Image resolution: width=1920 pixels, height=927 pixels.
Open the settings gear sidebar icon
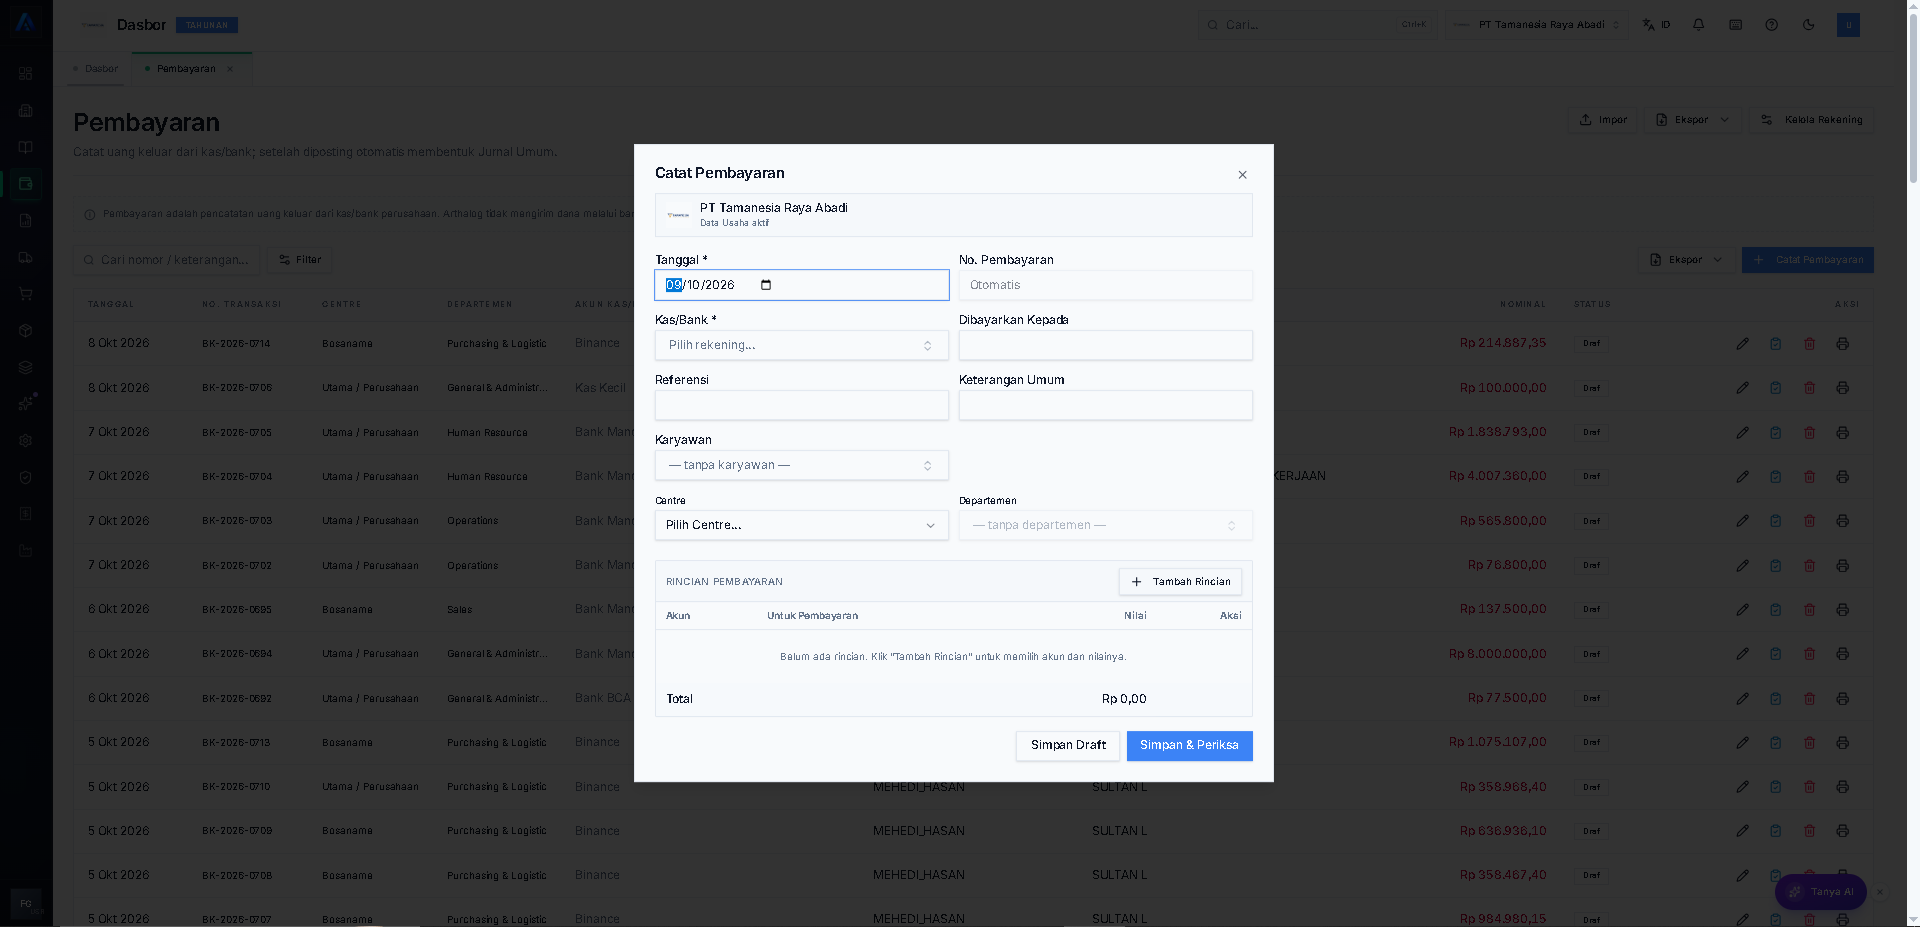pos(26,441)
